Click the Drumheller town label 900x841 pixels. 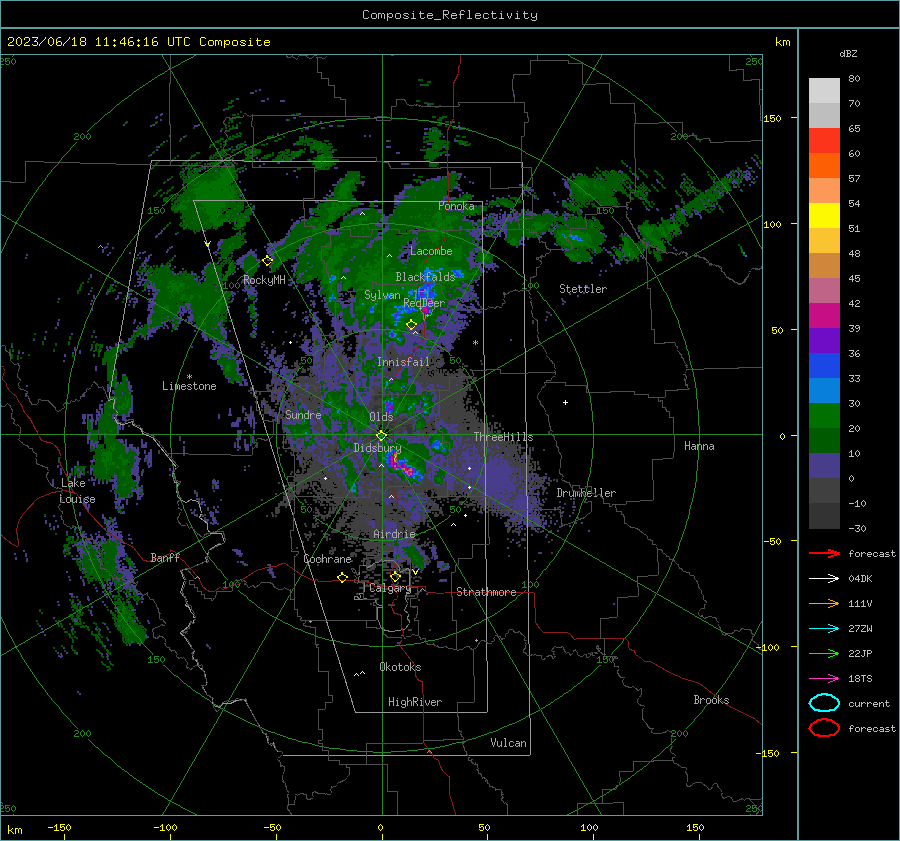[x=586, y=493]
